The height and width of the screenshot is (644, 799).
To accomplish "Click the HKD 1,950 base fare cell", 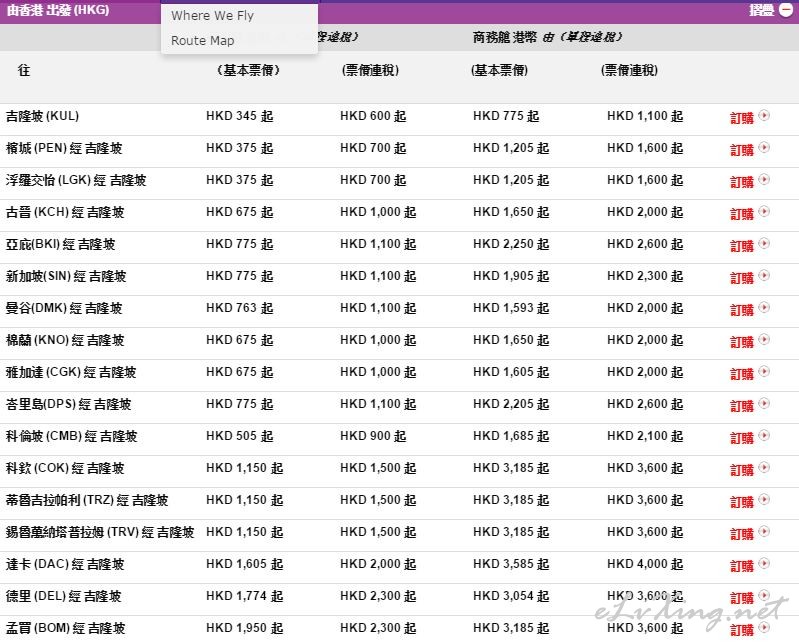I will point(245,628).
